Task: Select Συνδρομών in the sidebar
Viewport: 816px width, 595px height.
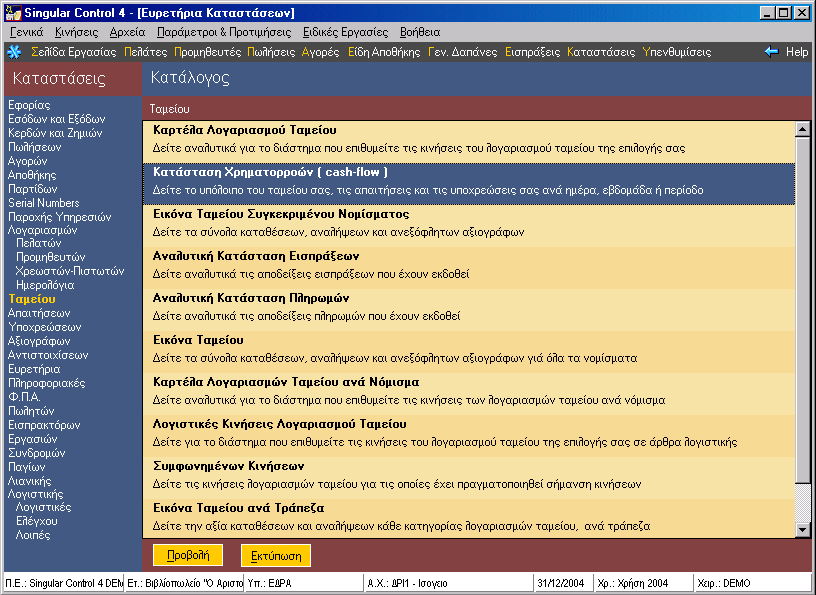Action: tap(36, 453)
